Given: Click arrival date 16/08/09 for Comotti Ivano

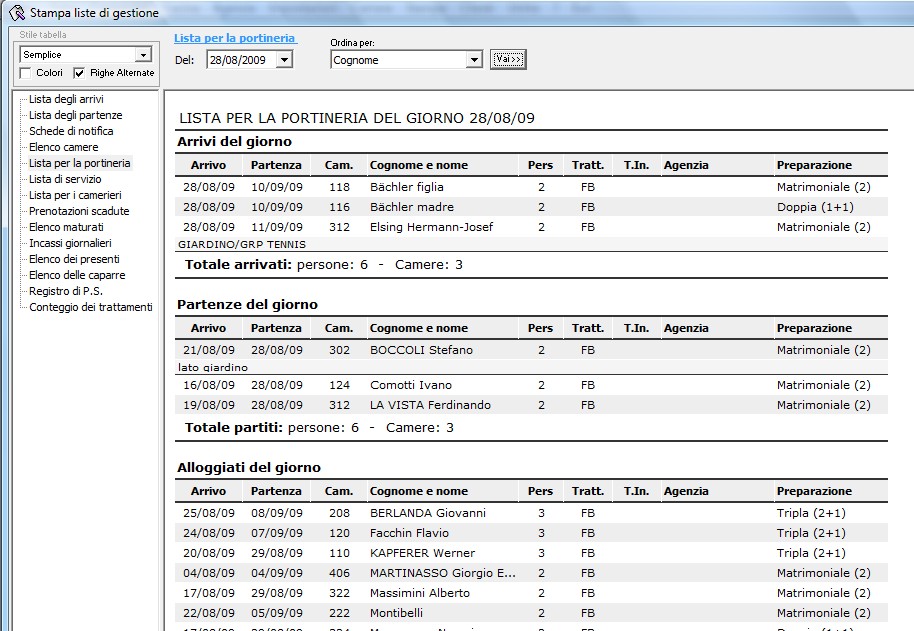Looking at the screenshot, I should (x=209, y=385).
